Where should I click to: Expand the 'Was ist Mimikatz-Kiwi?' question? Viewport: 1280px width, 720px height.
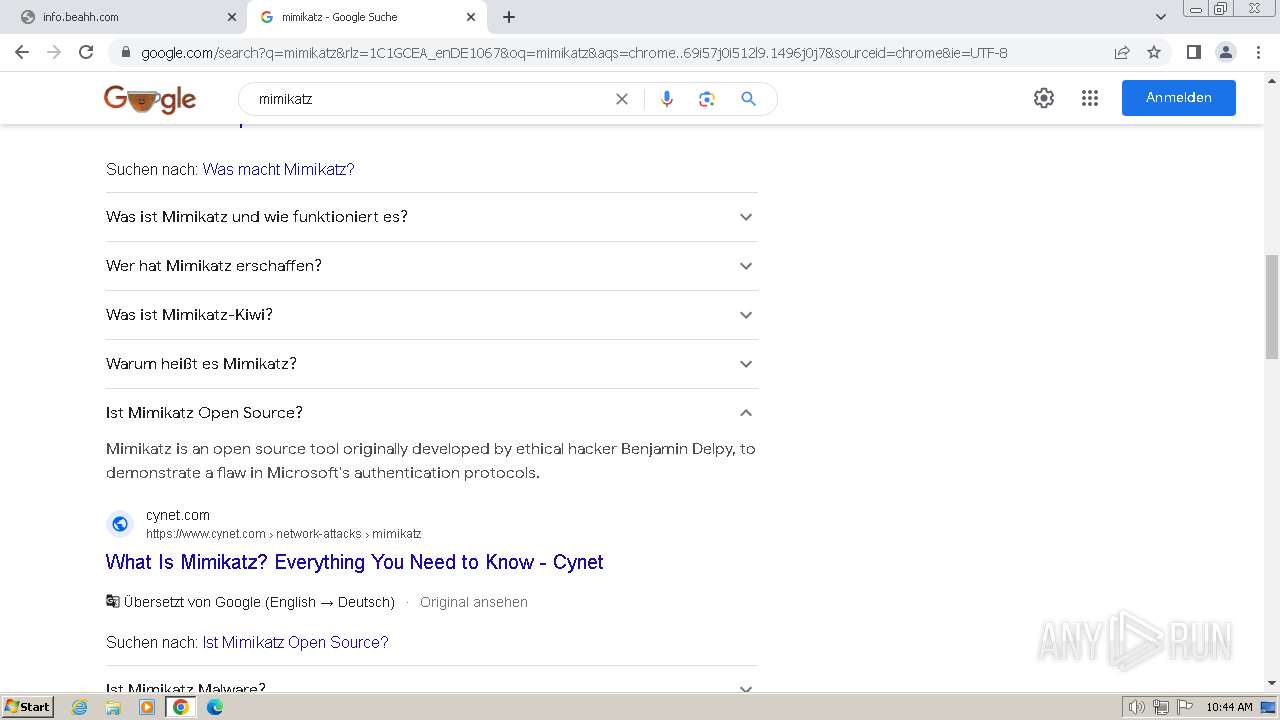(x=432, y=315)
